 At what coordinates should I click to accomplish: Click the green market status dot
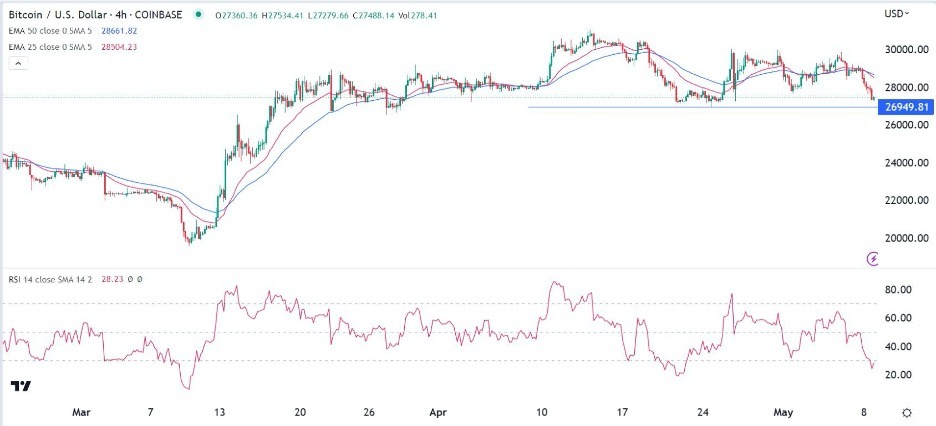click(x=199, y=14)
